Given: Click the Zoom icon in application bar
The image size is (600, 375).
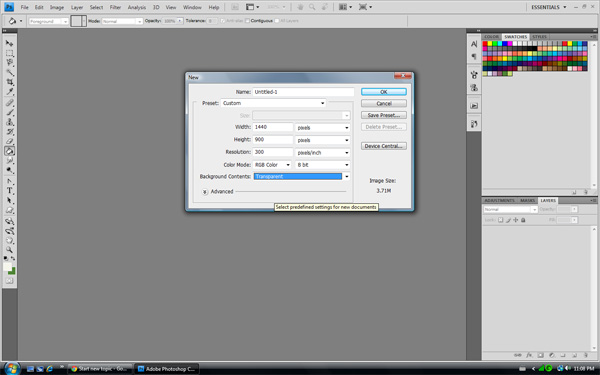Looking at the screenshot, I should [312, 7].
